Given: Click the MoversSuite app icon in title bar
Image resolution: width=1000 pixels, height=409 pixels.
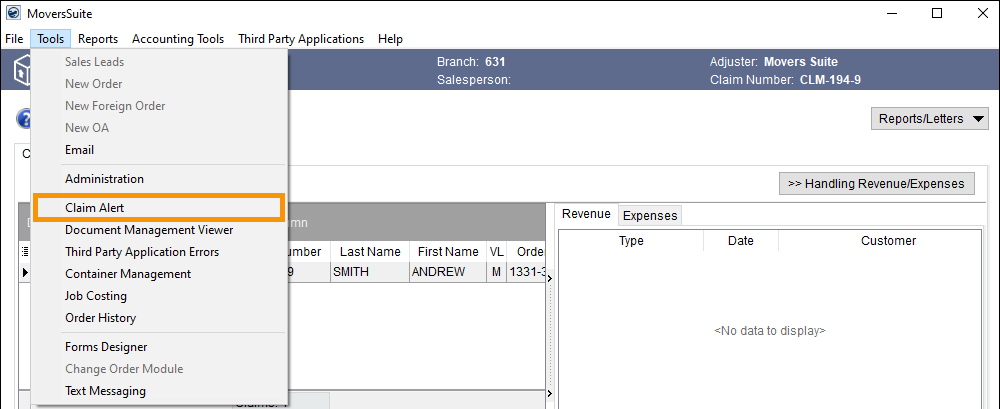Looking at the screenshot, I should coord(12,13).
